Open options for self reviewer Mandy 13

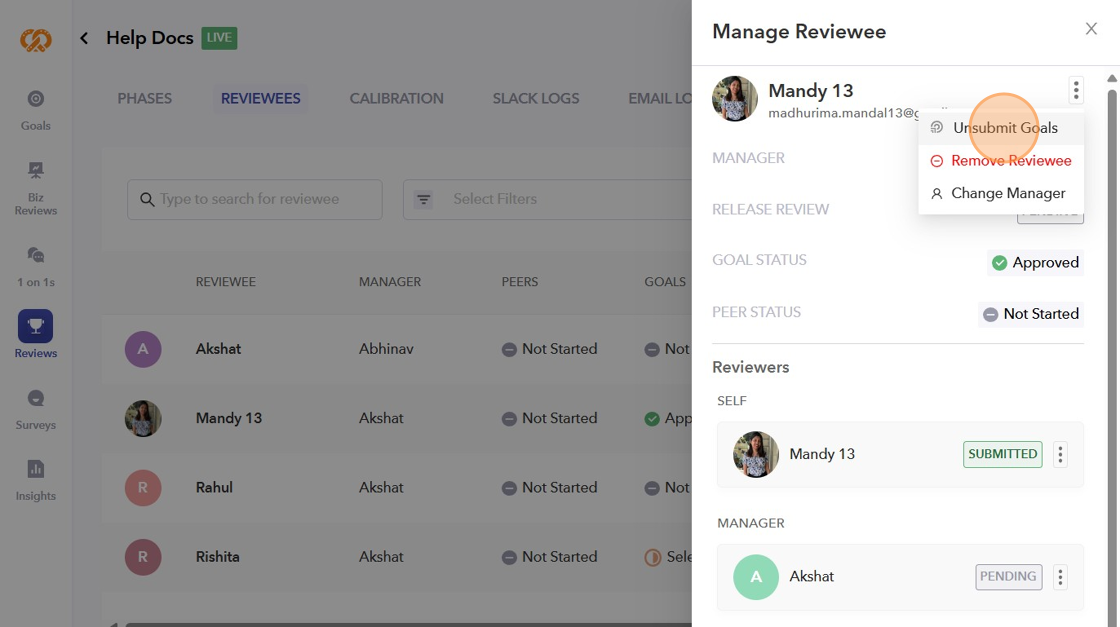point(1060,454)
